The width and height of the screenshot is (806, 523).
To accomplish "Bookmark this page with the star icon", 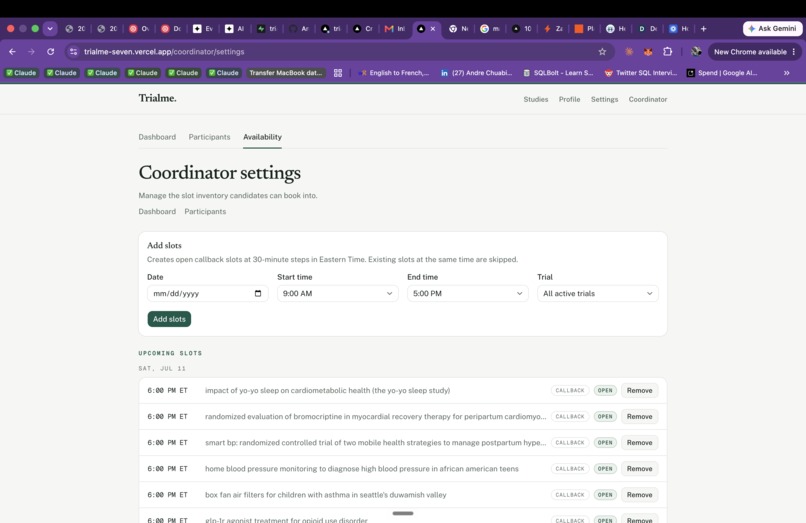I will [x=602, y=51].
